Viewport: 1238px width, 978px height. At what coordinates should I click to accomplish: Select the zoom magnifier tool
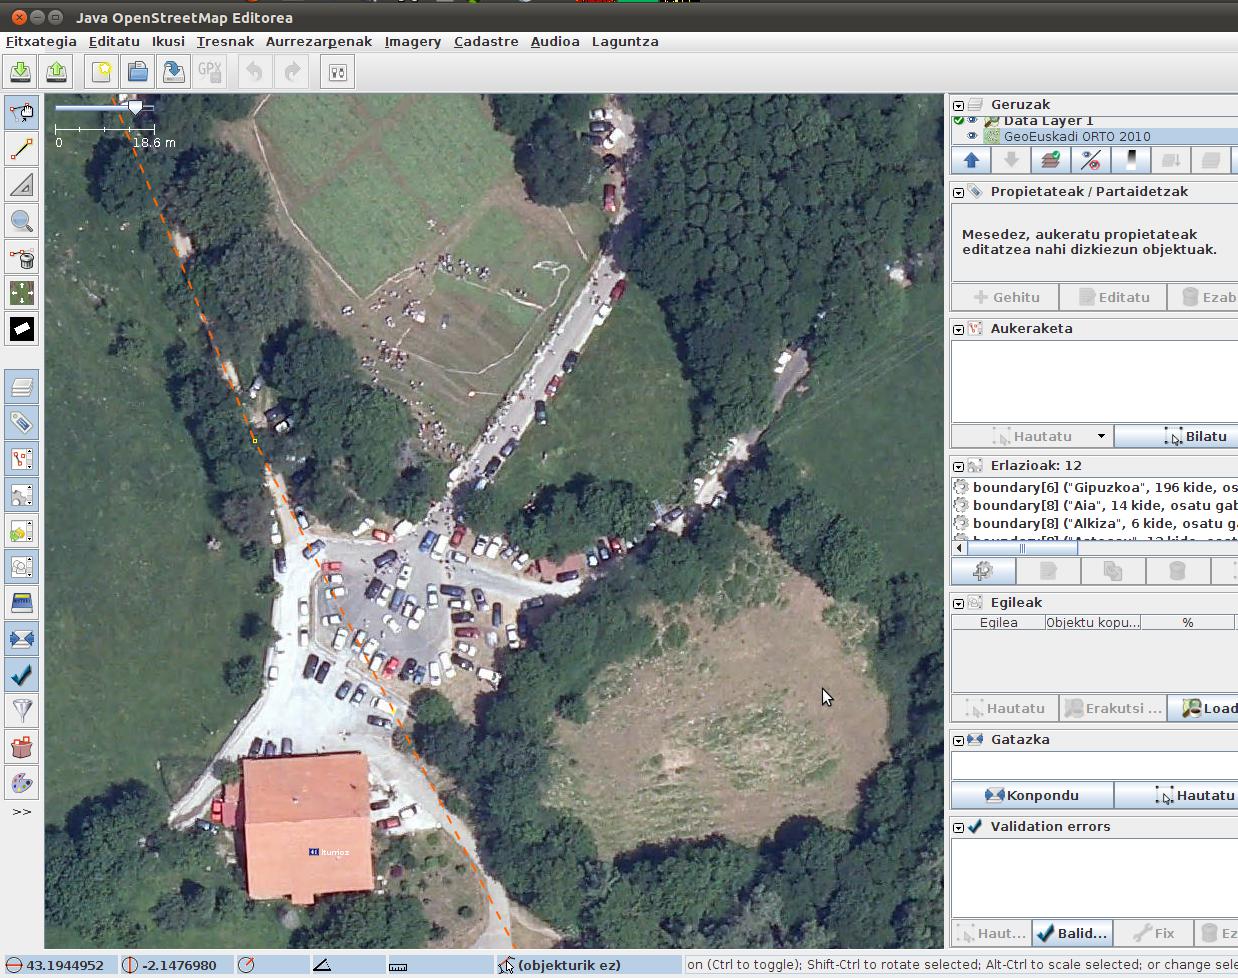[x=22, y=222]
